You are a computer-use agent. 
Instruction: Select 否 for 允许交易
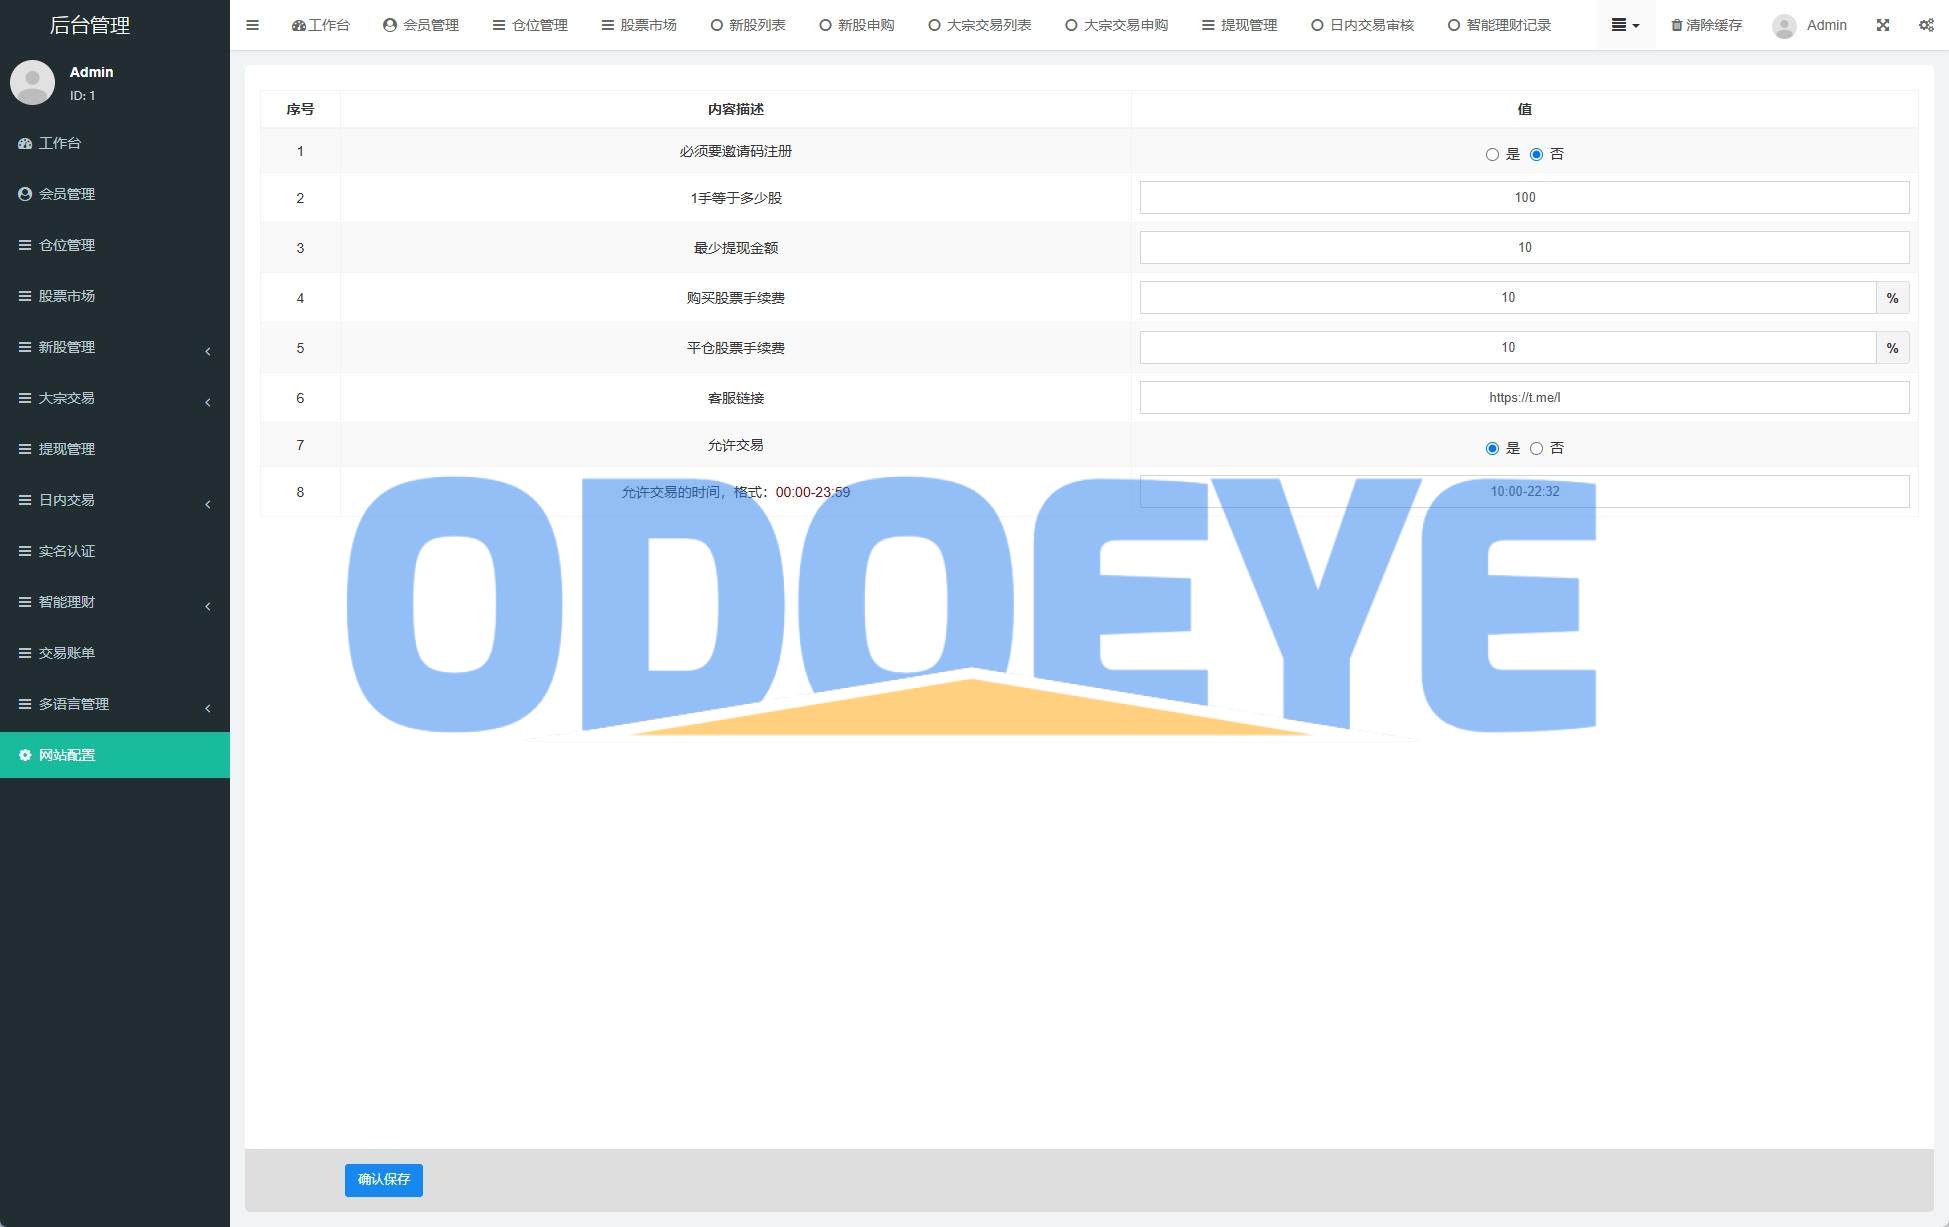point(1536,448)
